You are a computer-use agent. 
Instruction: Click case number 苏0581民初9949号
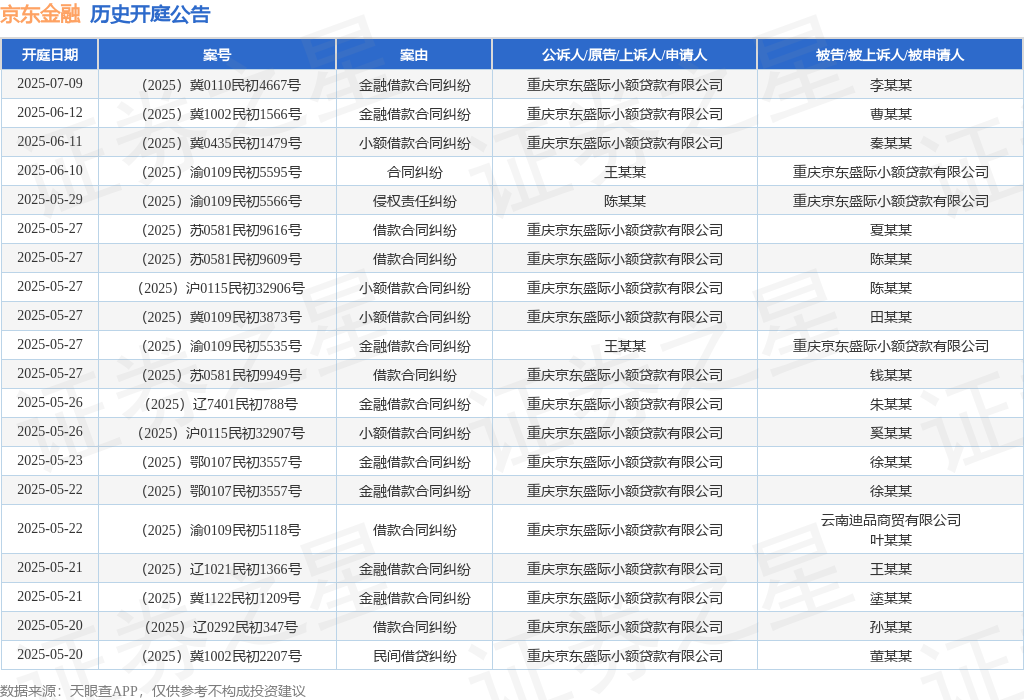(221, 375)
